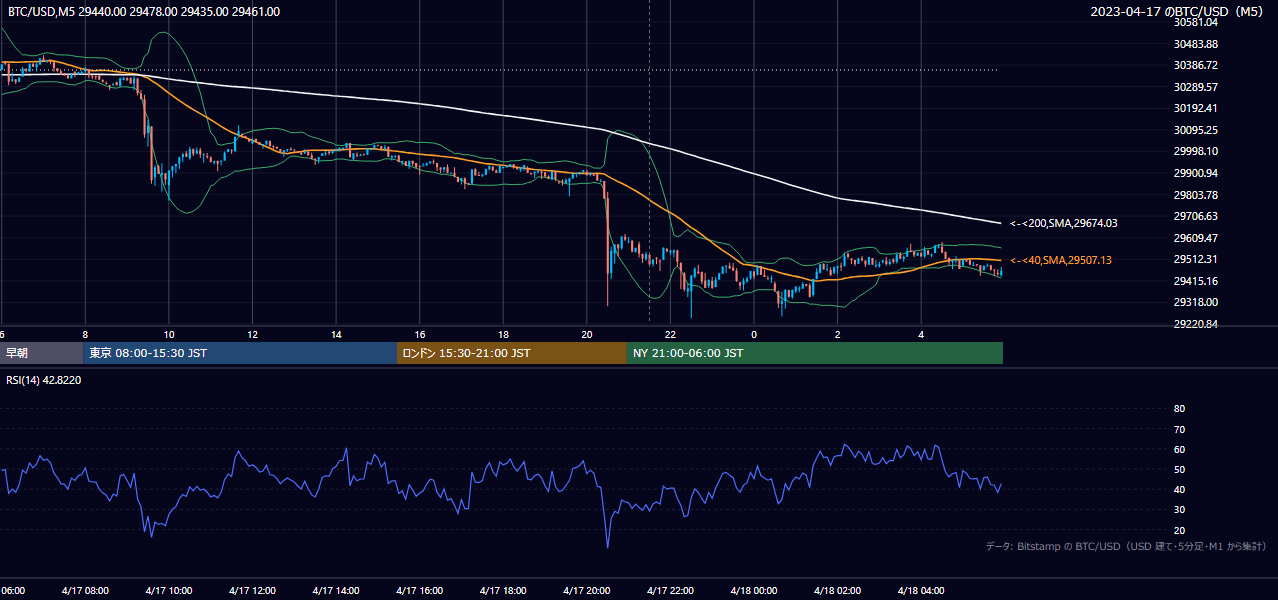1278x600 pixels.
Task: Click price axis value 30192.41
Action: coord(1195,108)
